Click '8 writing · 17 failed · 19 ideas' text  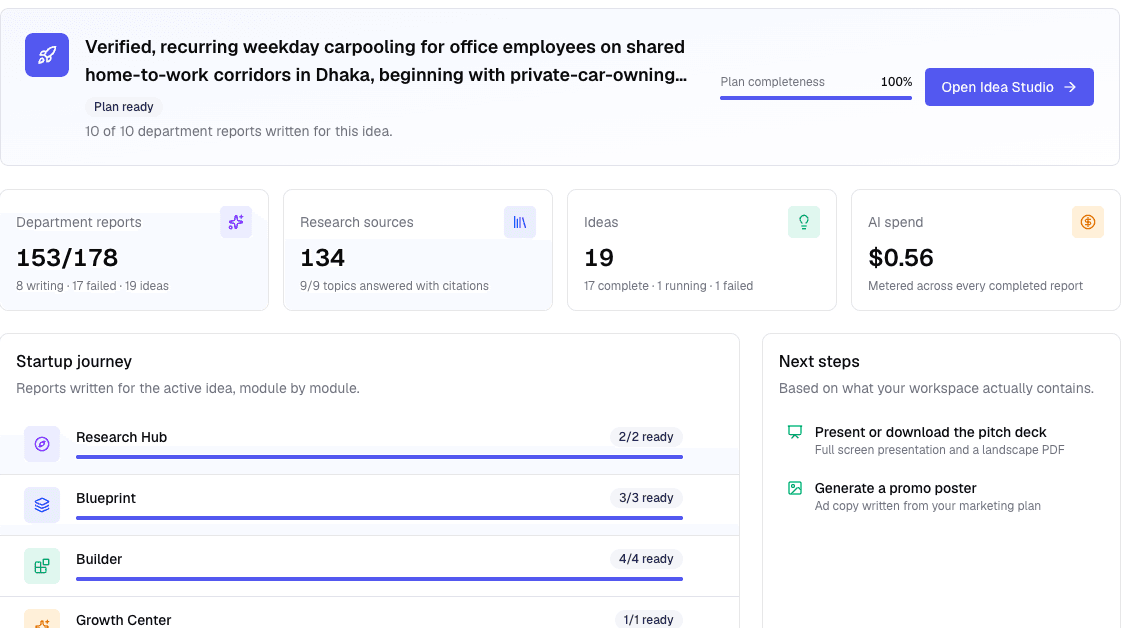pyautogui.click(x=92, y=285)
